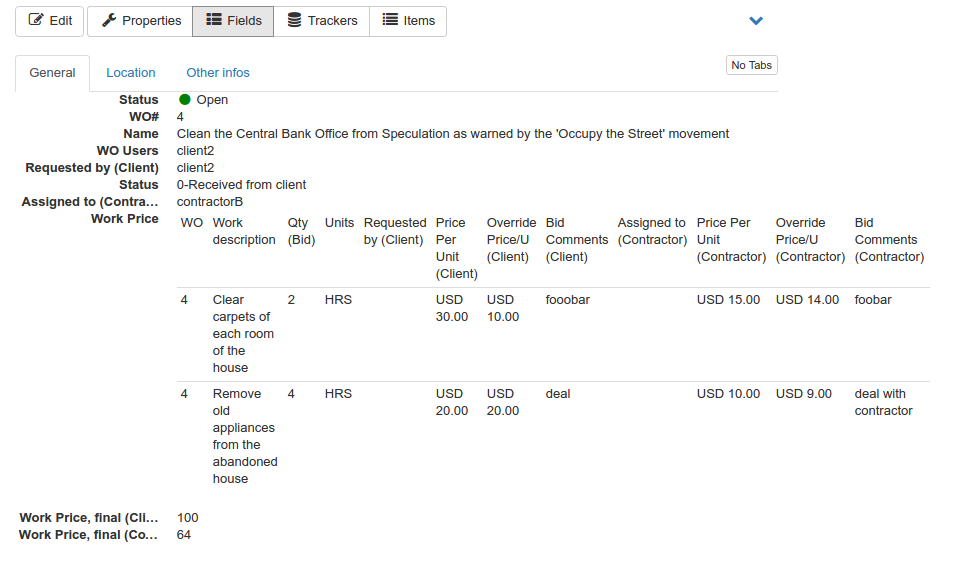Screen dimensions: 954x579
Task: Click the Work description column header
Action: click(243, 232)
